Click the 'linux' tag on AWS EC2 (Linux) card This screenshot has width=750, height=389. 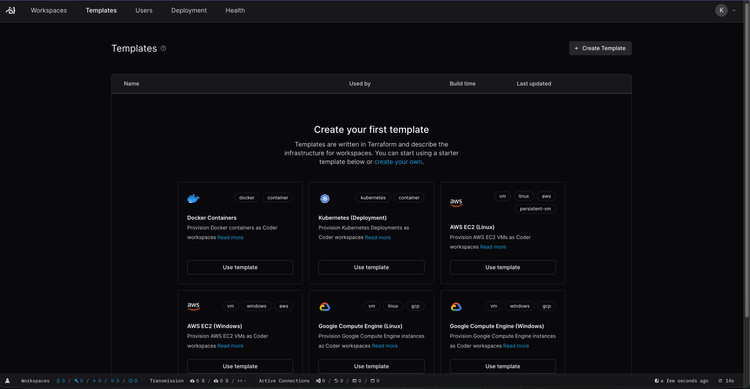click(524, 196)
